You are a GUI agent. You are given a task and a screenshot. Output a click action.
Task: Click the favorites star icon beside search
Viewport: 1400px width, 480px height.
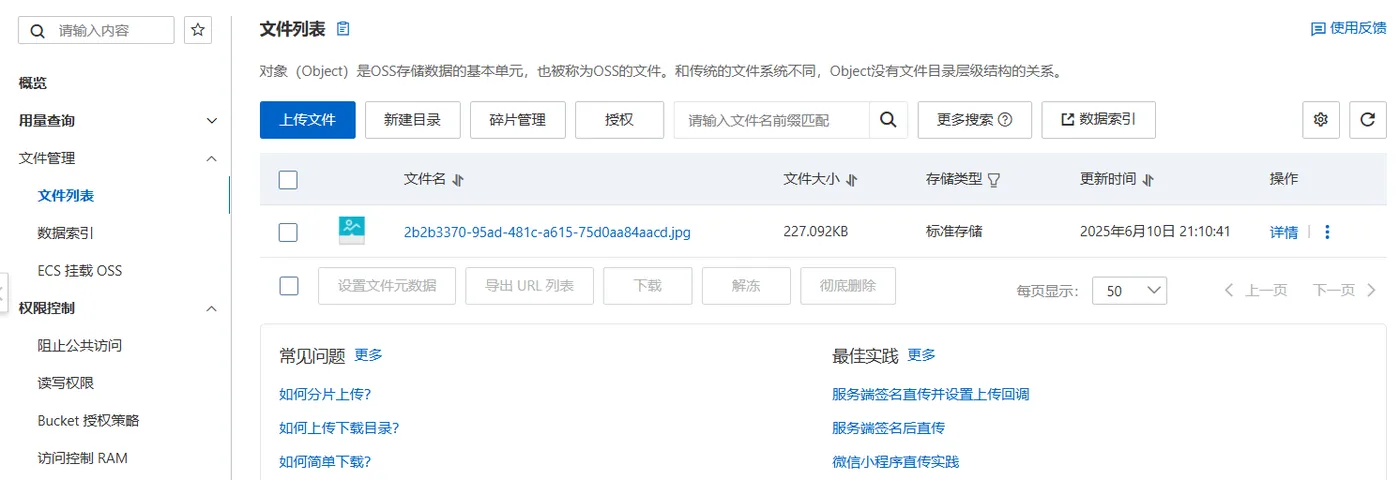[199, 30]
